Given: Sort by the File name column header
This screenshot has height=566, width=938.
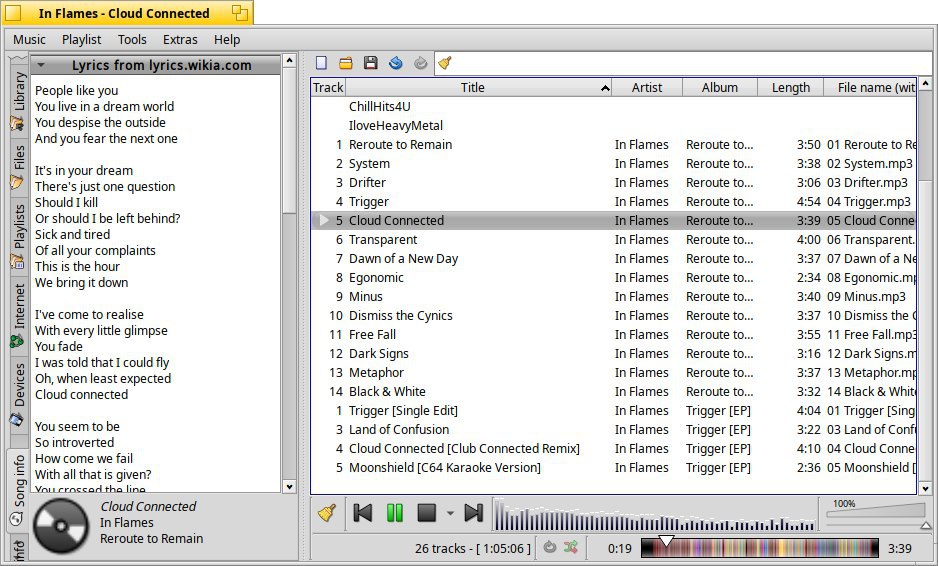Looking at the screenshot, I should pyautogui.click(x=870, y=87).
